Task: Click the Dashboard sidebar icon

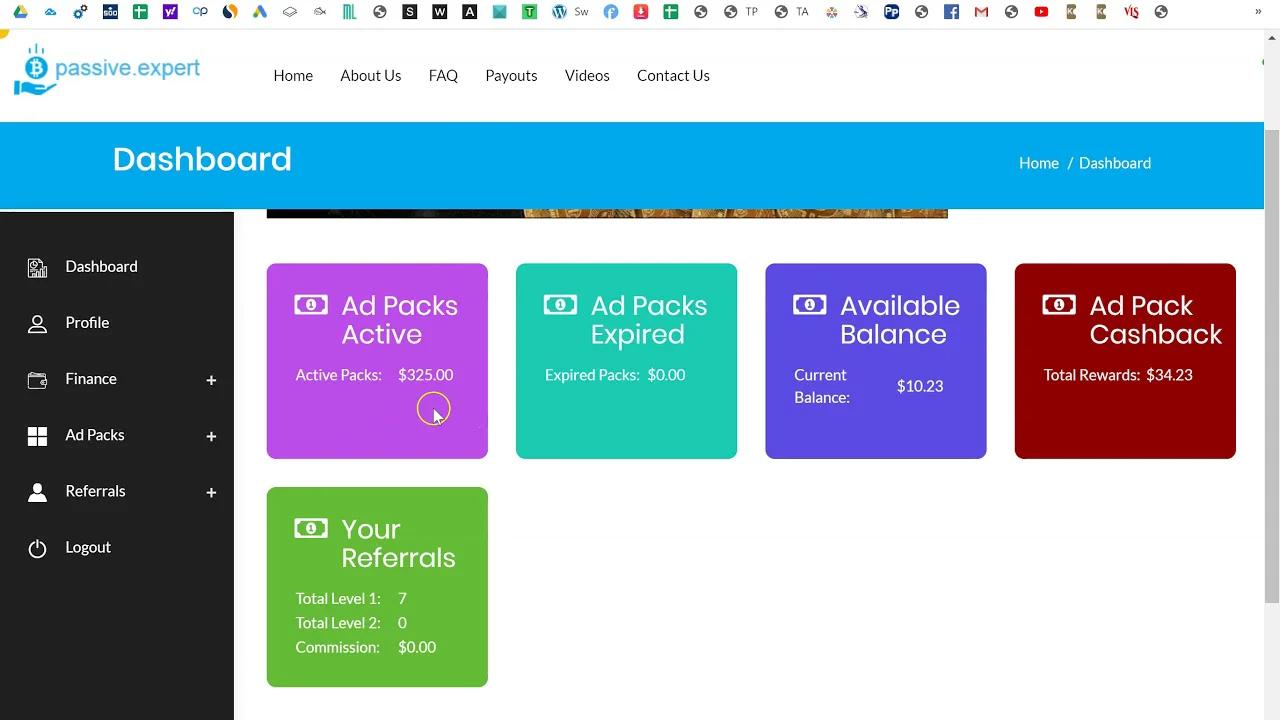Action: [37, 267]
